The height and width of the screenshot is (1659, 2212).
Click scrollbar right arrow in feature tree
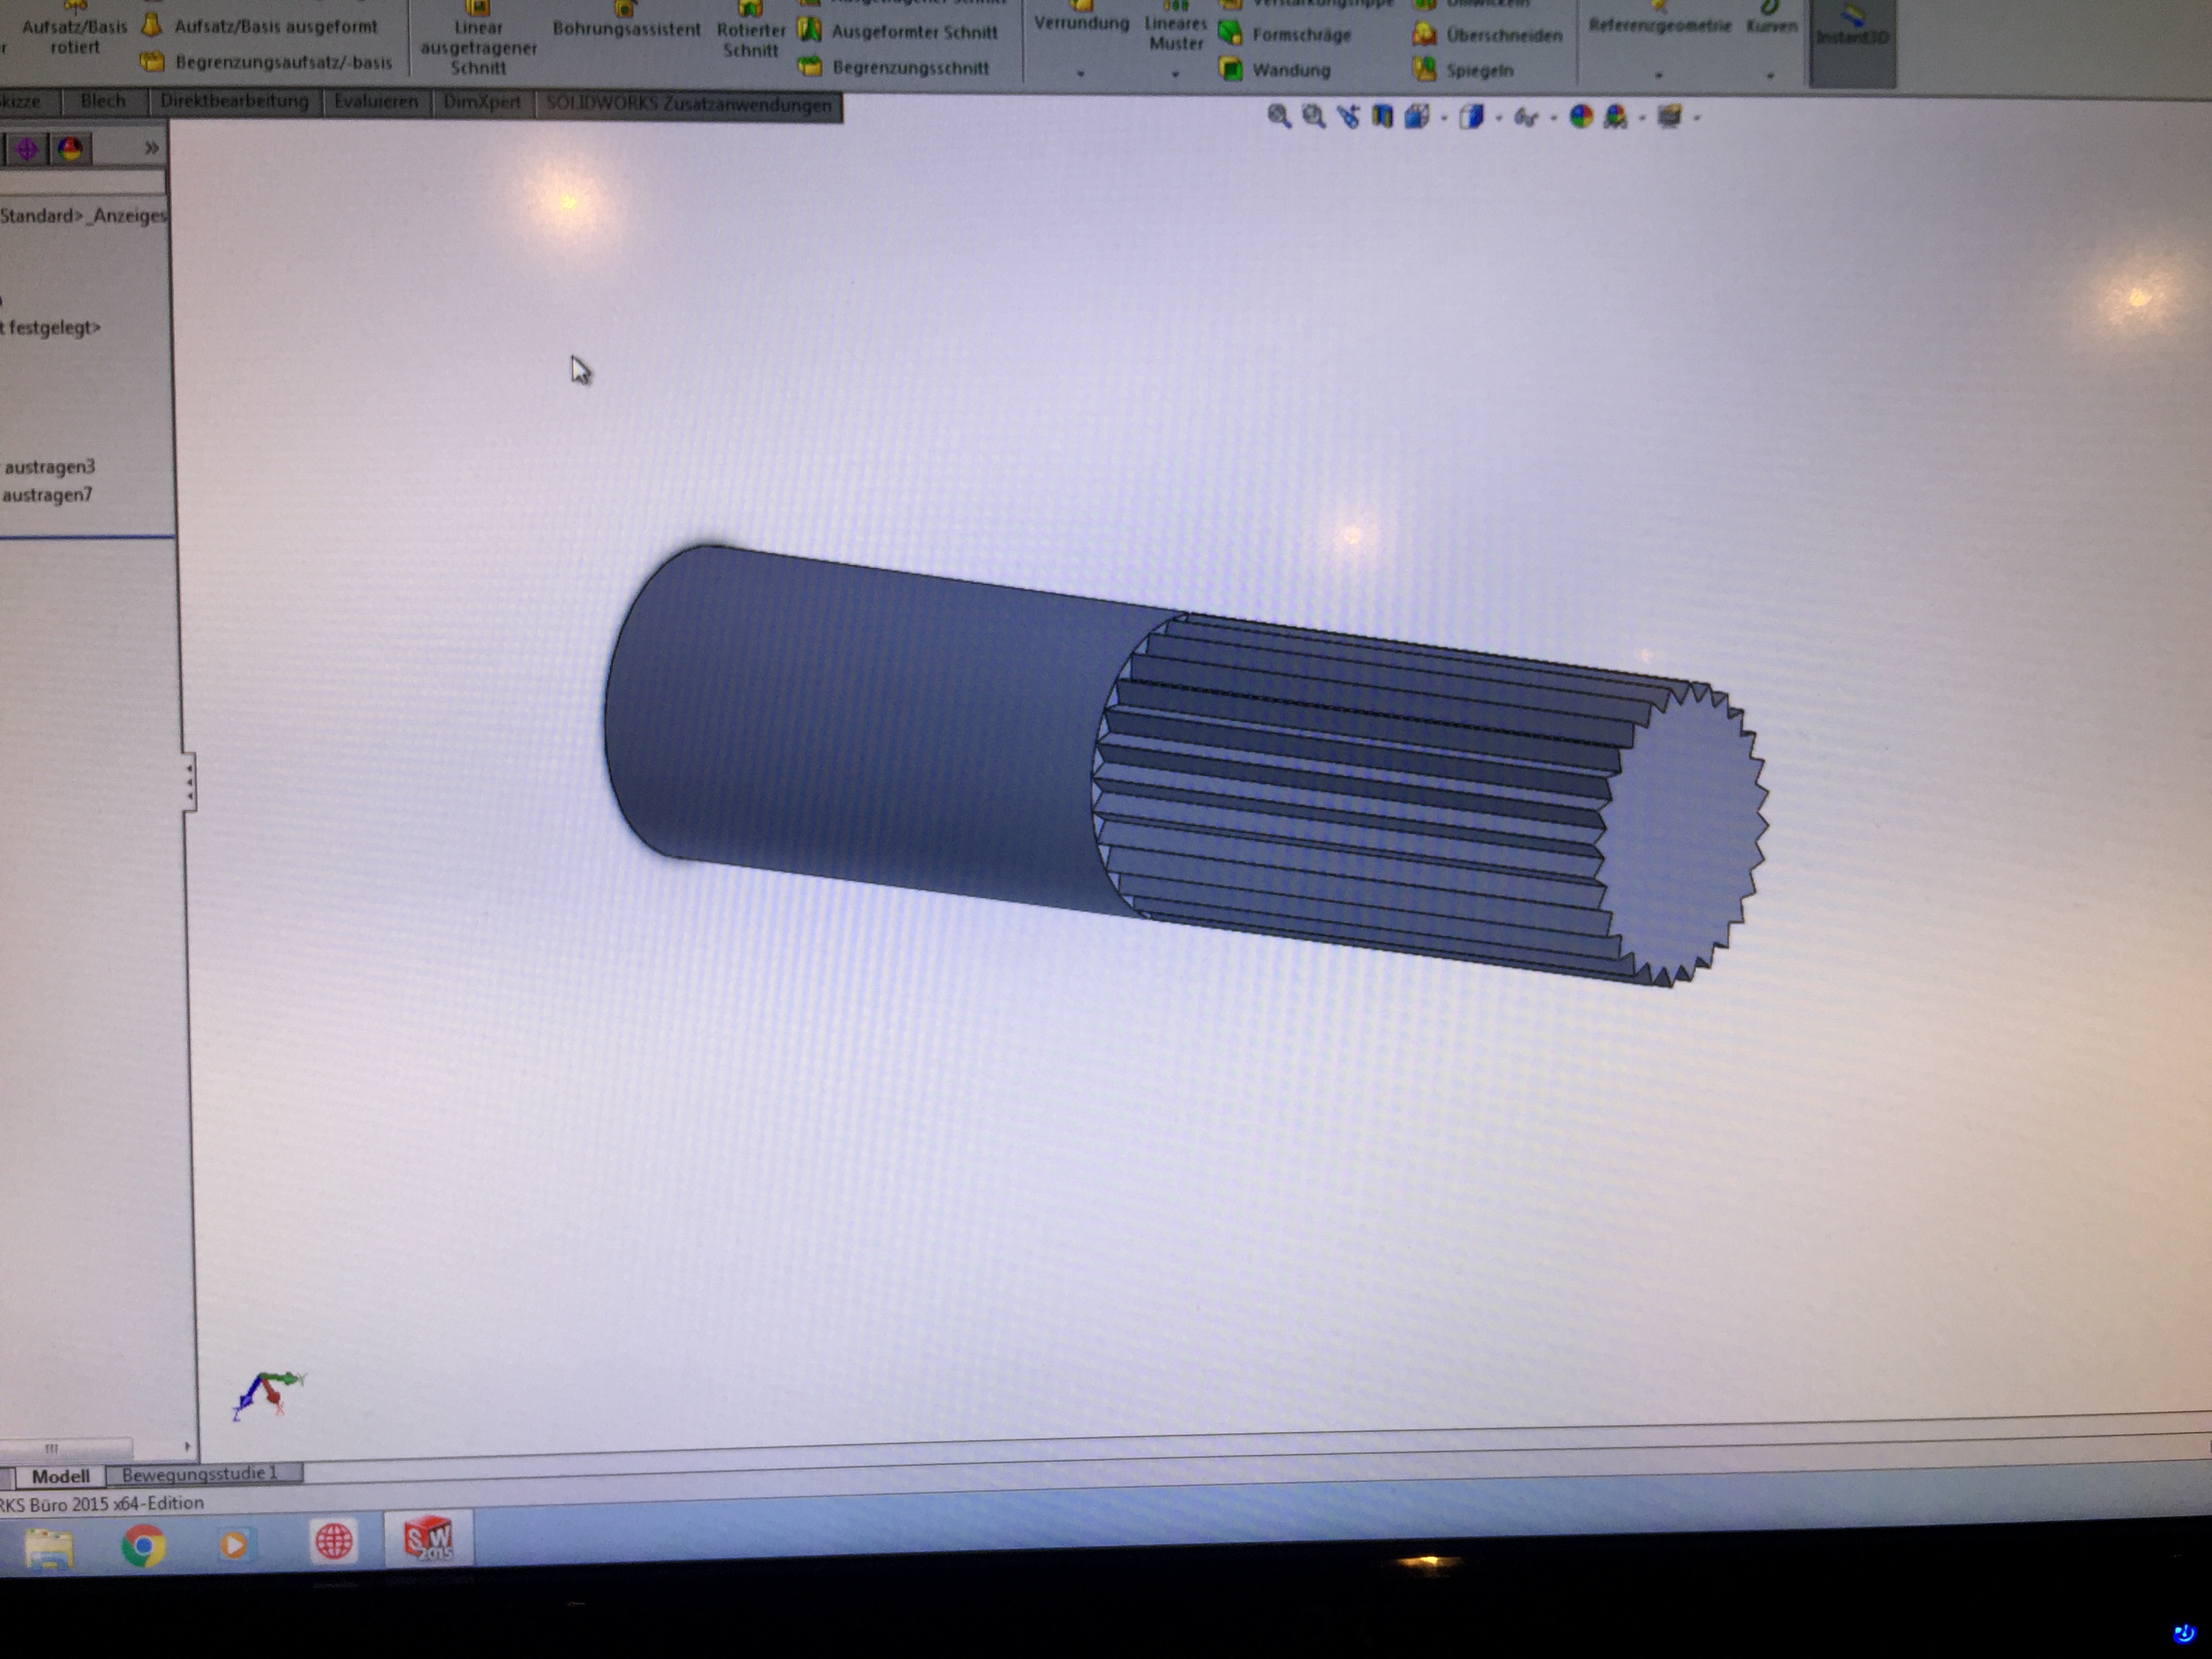[x=187, y=1447]
